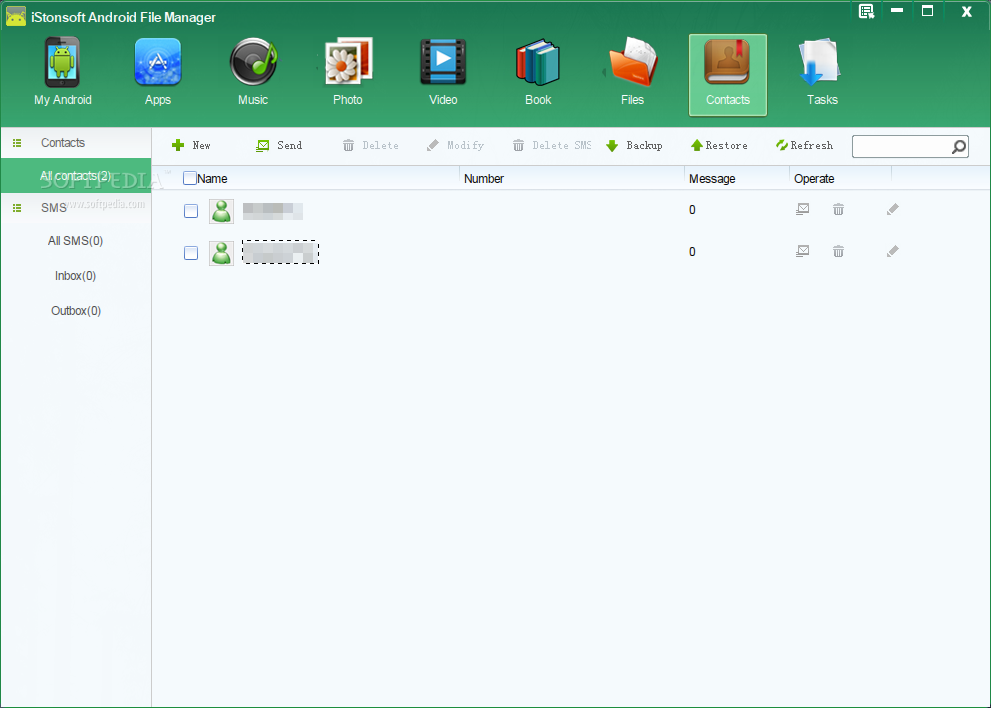The width and height of the screenshot is (991, 708).
Task: Select All SMS(0) in the sidebar
Action: coord(75,241)
